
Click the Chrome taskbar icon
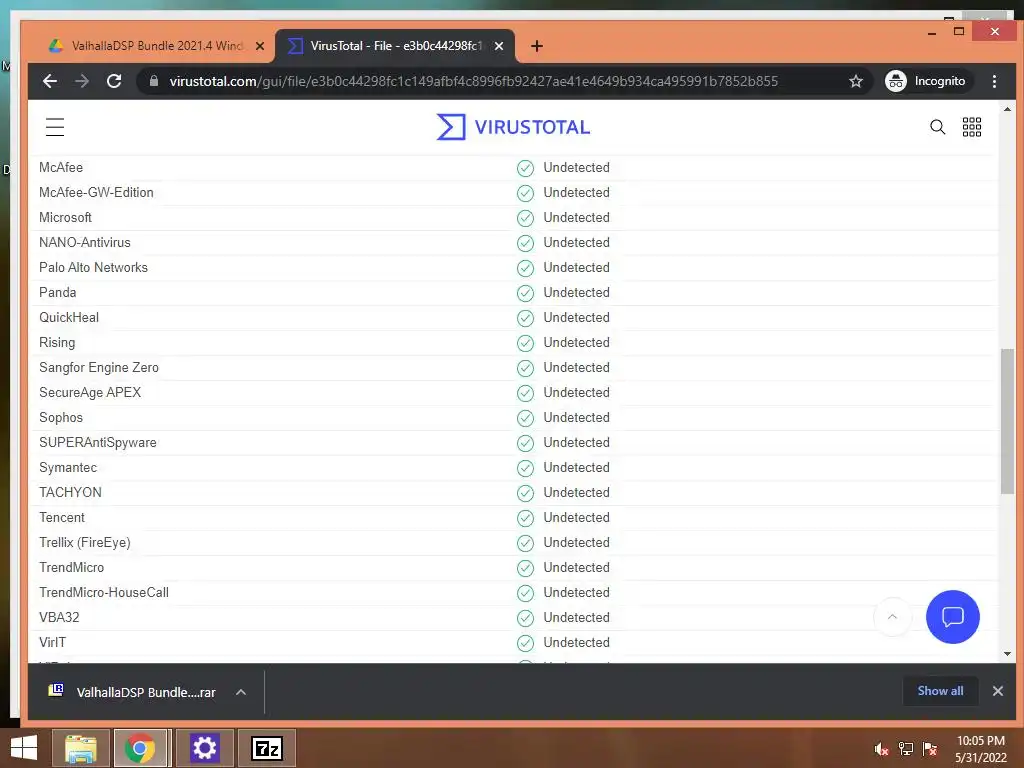pos(140,748)
